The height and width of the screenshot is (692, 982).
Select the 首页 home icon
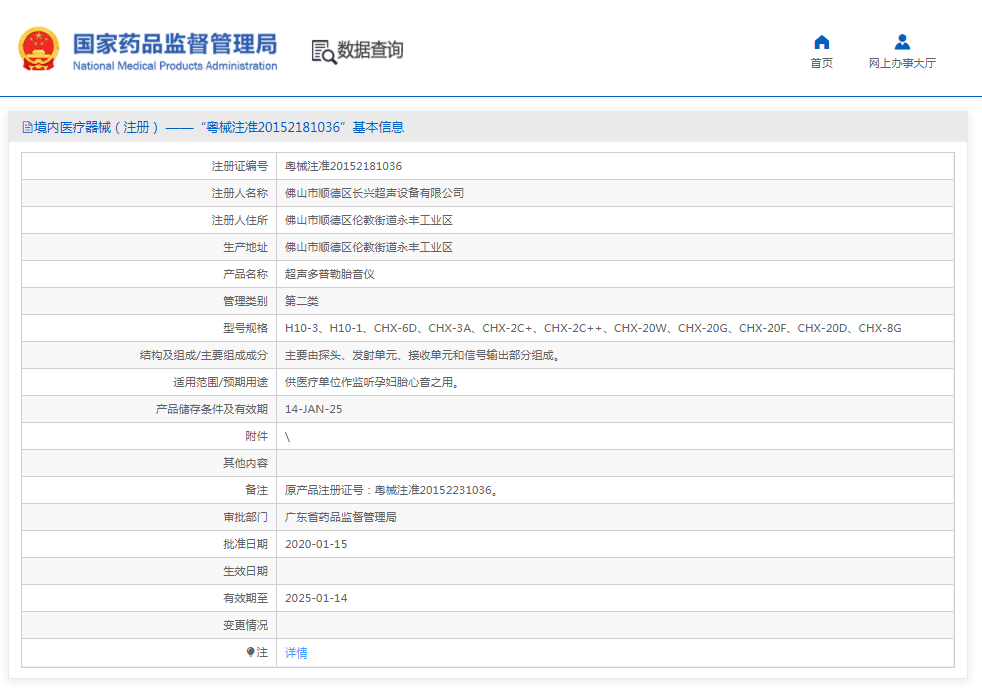click(x=821, y=40)
